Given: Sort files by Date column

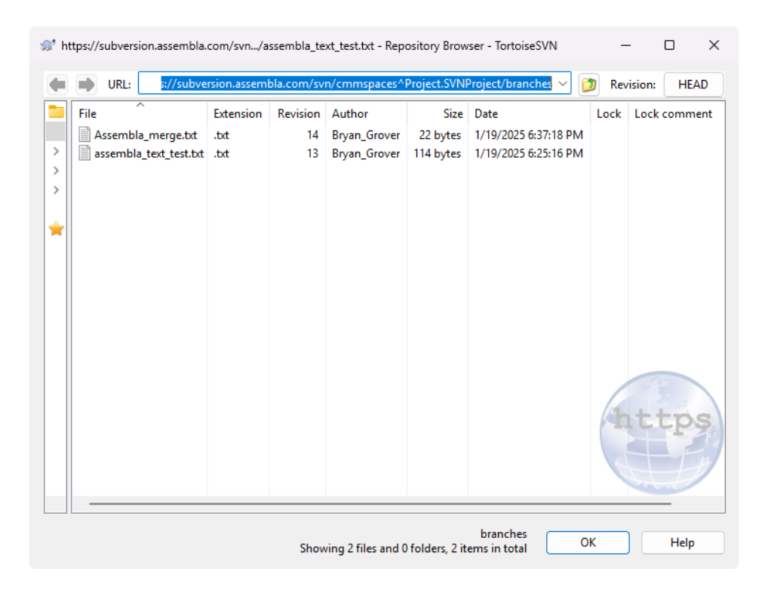Looking at the screenshot, I should point(486,114).
